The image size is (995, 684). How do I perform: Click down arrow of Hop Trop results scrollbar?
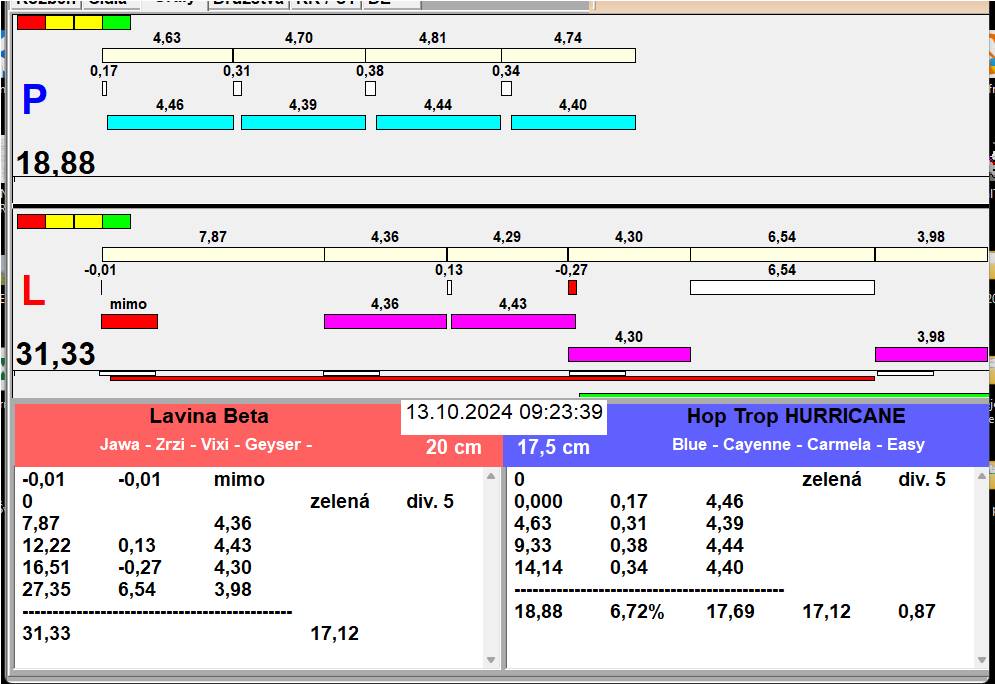click(982, 660)
